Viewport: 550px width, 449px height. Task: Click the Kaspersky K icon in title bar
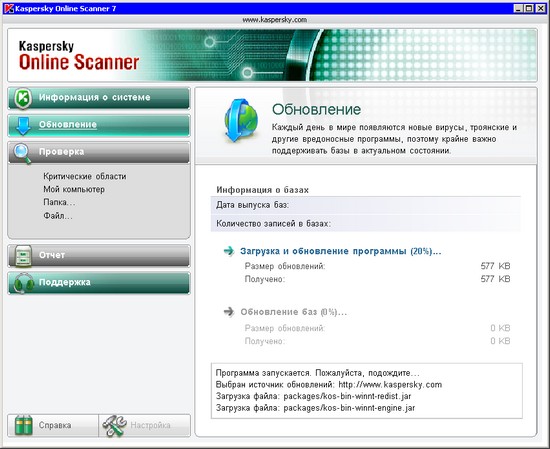pyautogui.click(x=8, y=8)
